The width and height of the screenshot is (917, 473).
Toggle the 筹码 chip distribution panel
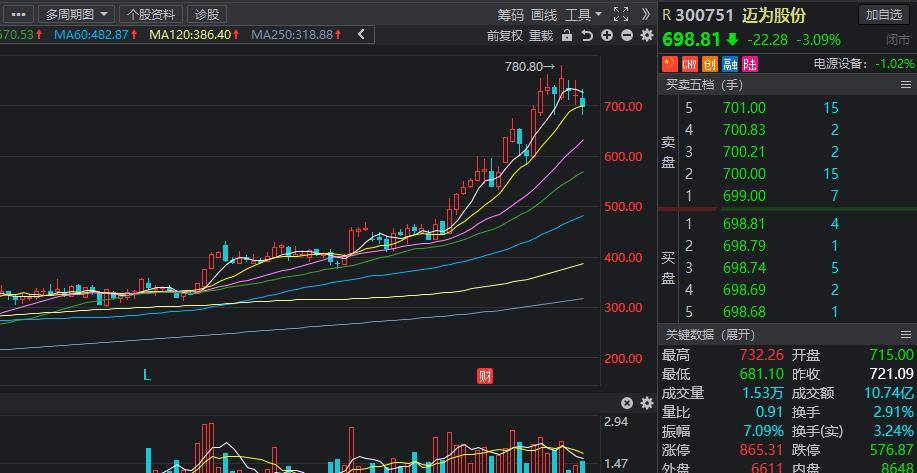click(510, 14)
